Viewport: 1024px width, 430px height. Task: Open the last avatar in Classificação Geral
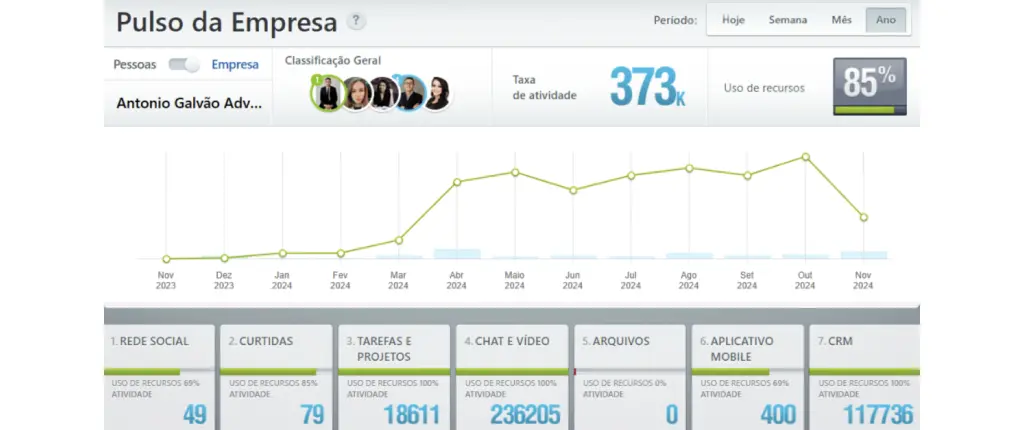coord(436,93)
